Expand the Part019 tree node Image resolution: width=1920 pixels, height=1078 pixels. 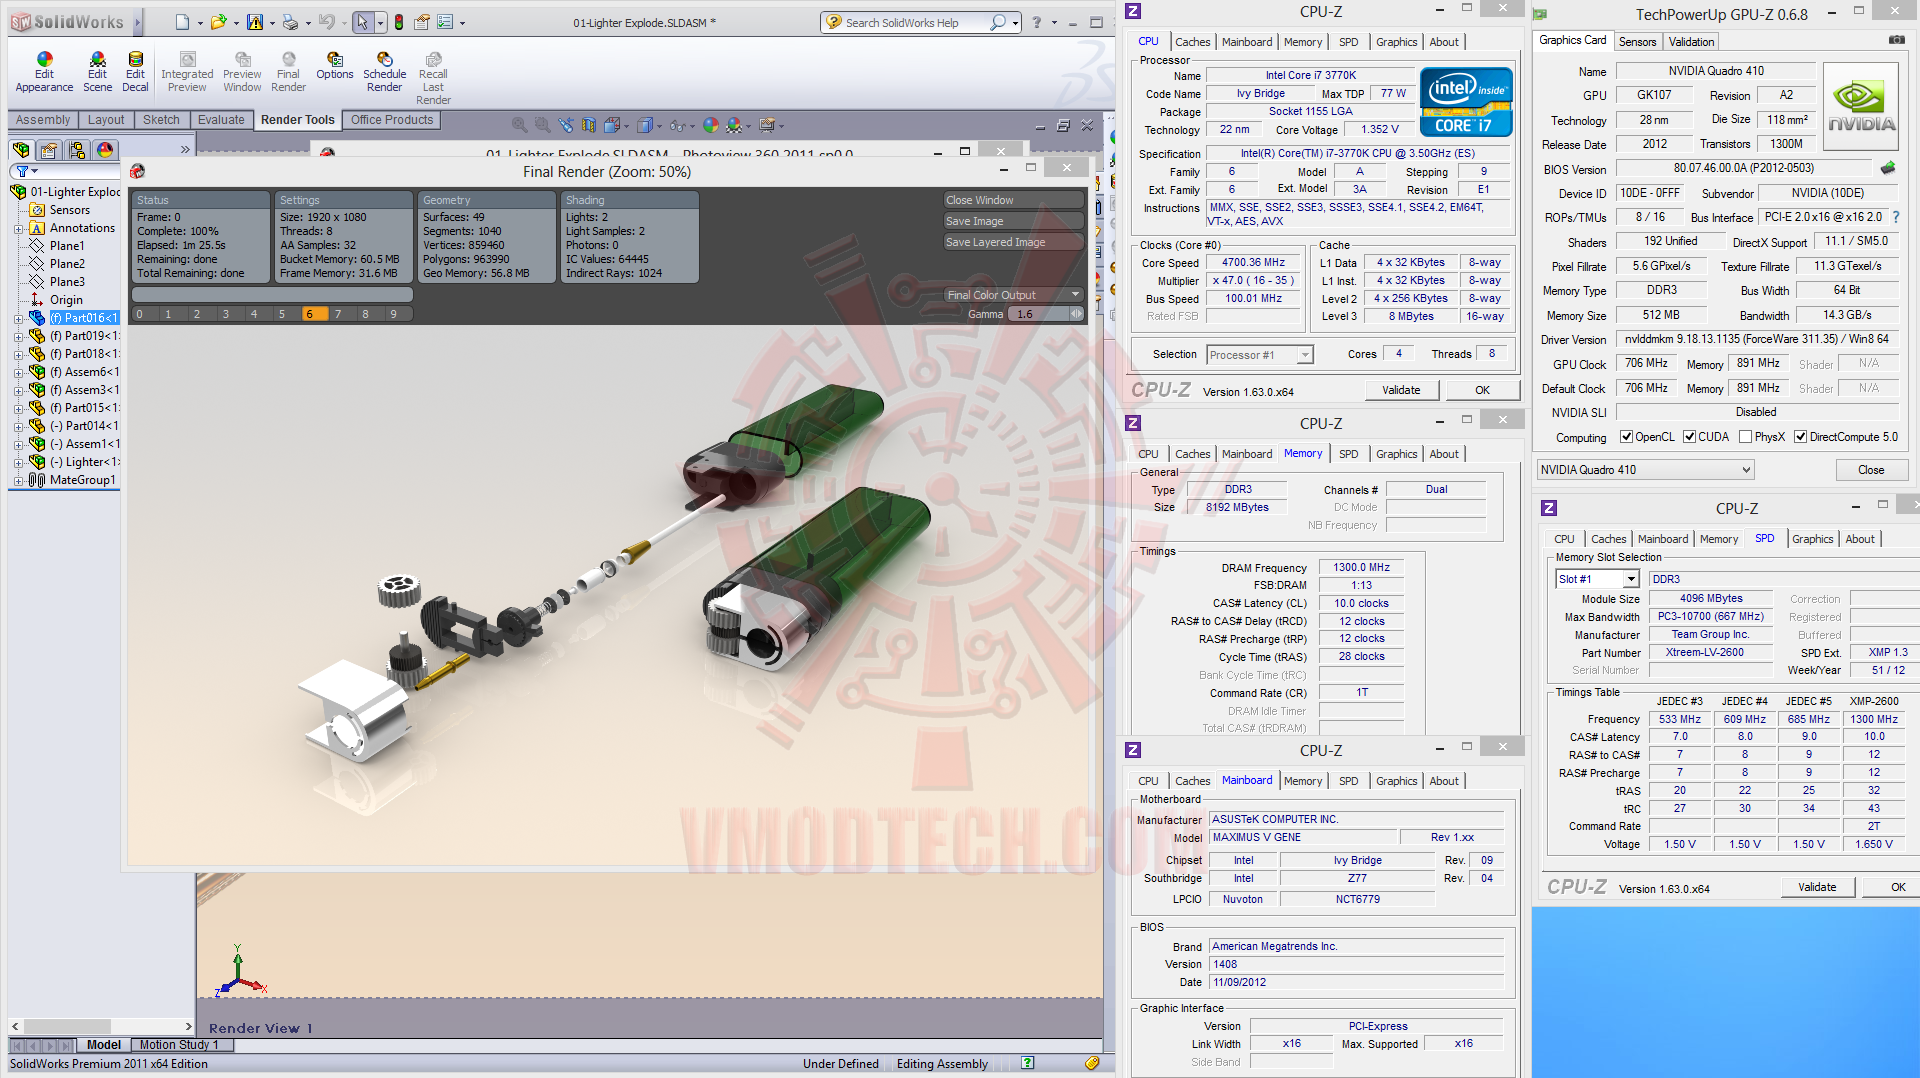[18, 337]
